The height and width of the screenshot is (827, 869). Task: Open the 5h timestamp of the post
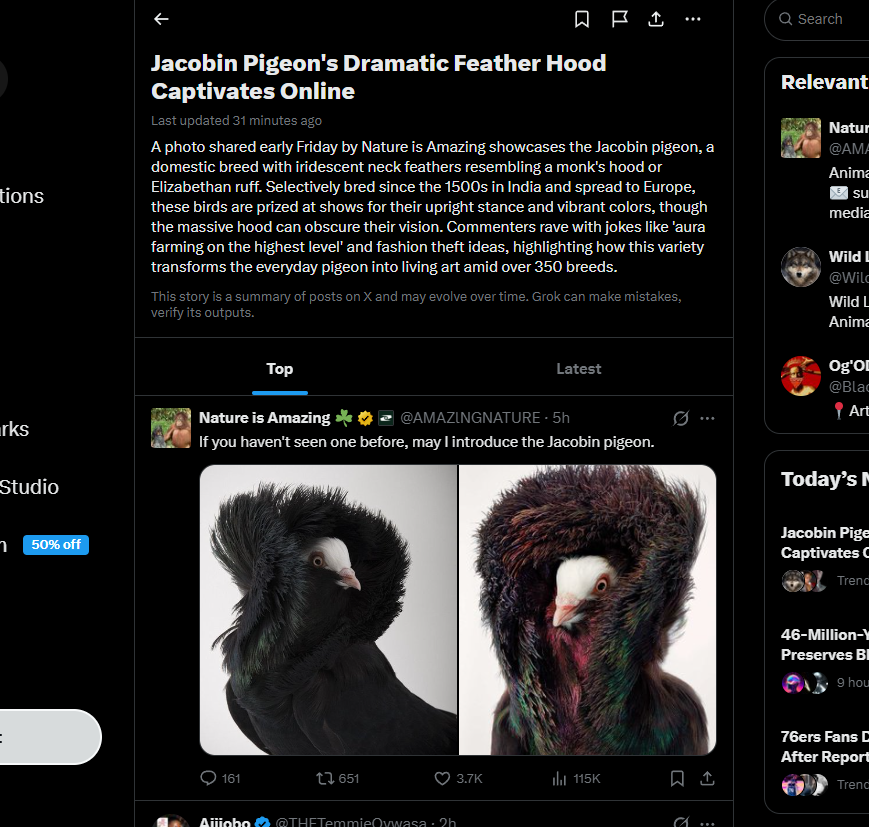(x=561, y=417)
